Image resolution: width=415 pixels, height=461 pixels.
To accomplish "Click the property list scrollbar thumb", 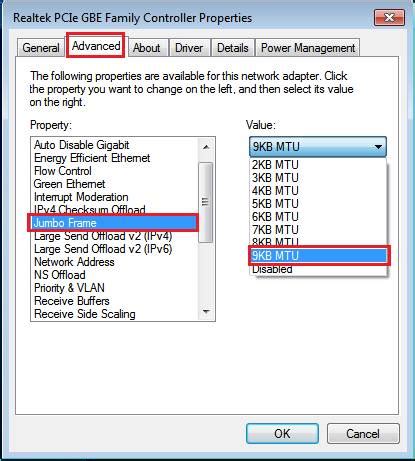I will pos(206,202).
